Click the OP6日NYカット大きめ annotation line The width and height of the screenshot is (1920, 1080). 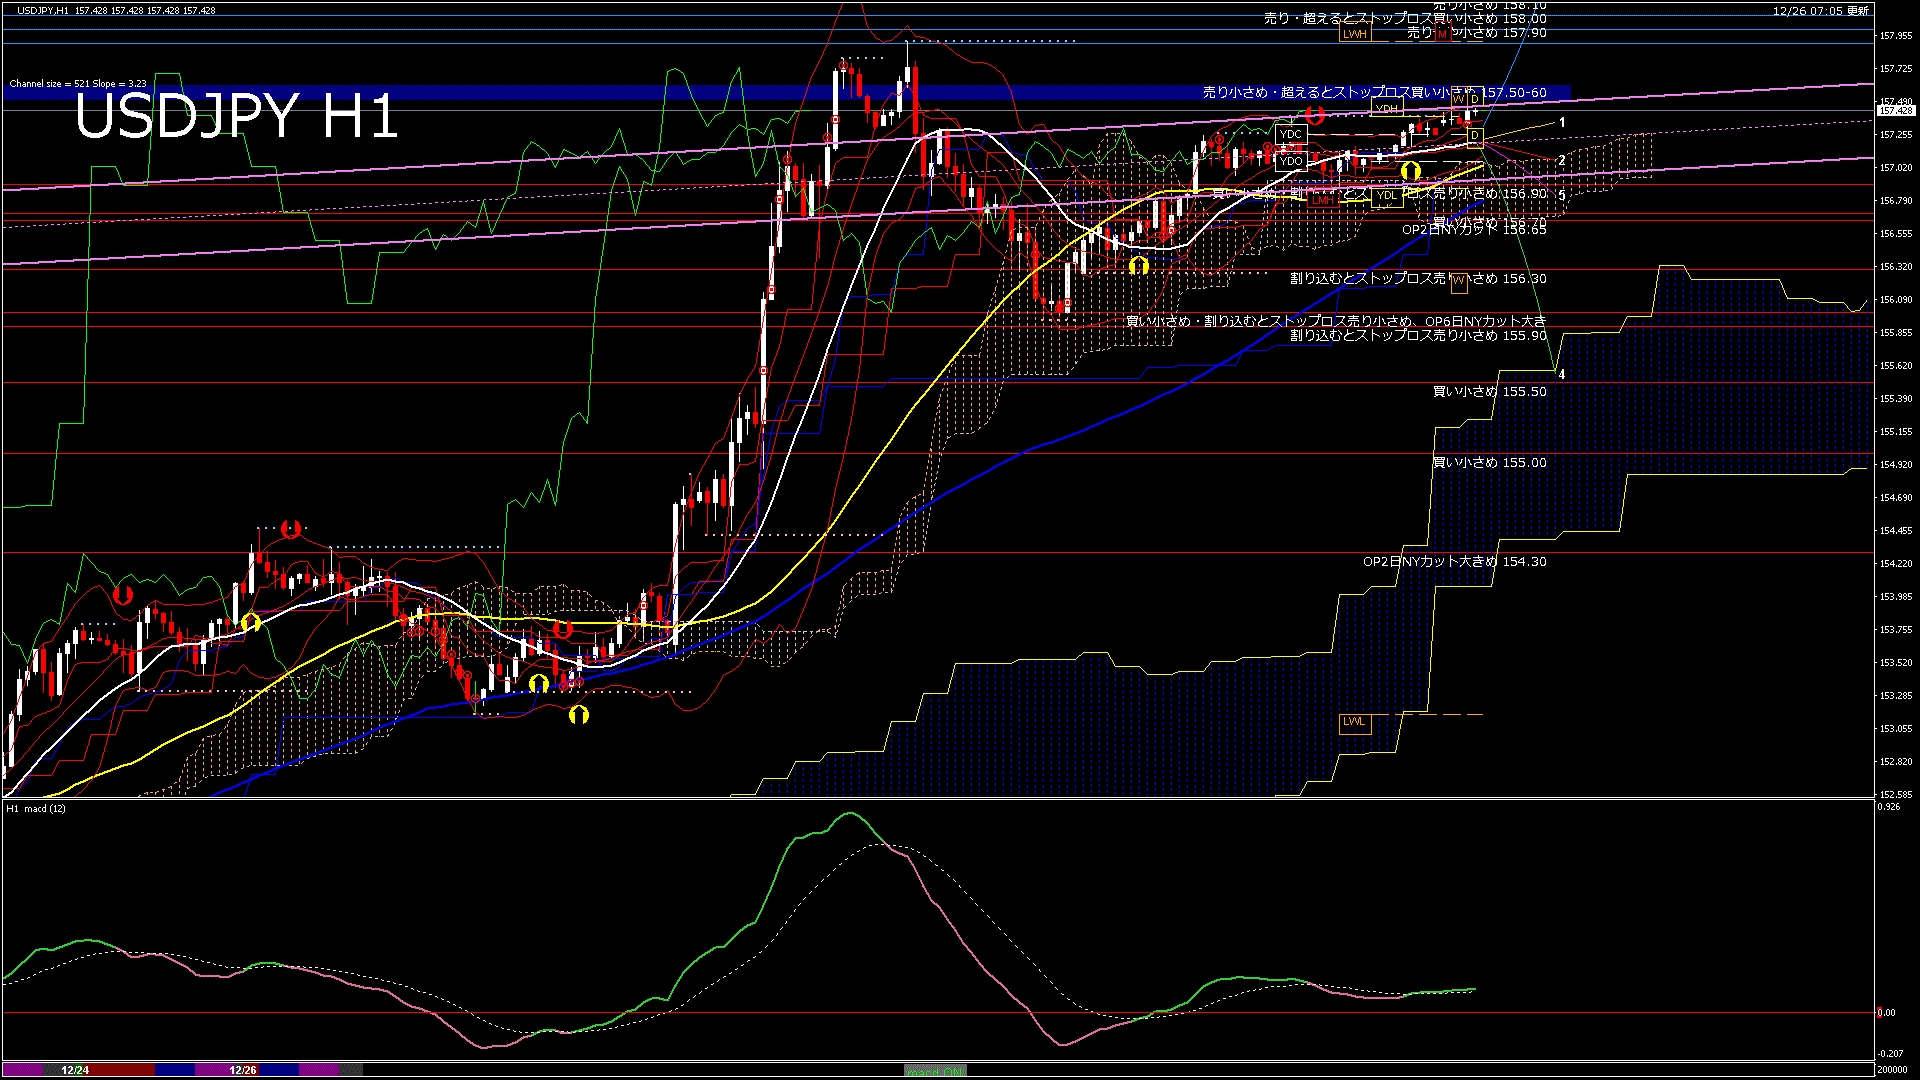point(1336,321)
